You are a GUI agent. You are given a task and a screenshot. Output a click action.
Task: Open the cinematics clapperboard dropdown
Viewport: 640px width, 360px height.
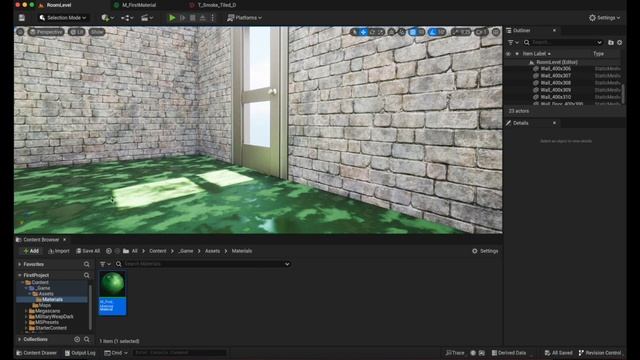(x=147, y=18)
